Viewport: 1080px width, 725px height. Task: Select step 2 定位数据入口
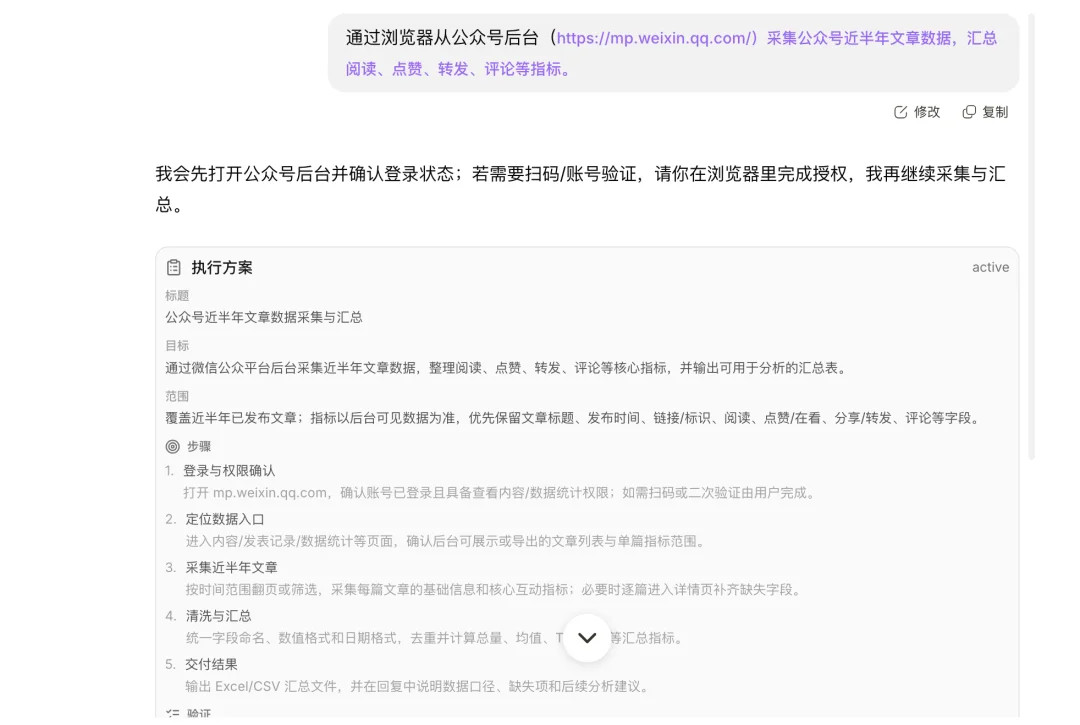coord(225,519)
